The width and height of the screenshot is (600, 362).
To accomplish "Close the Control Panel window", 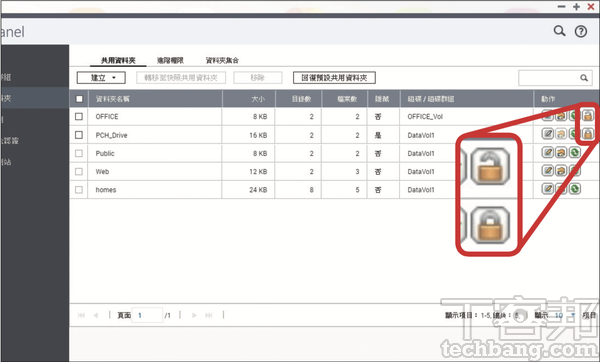I will click(x=591, y=7).
